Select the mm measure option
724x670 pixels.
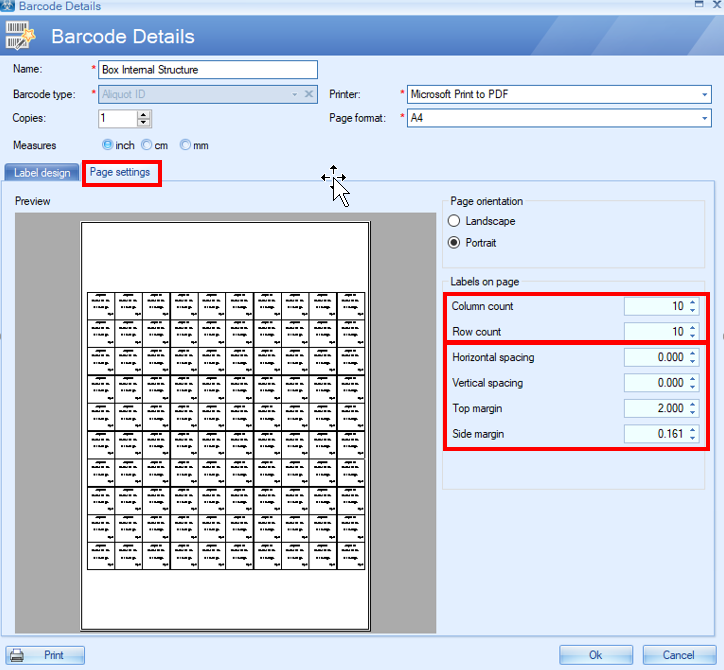pyautogui.click(x=185, y=145)
